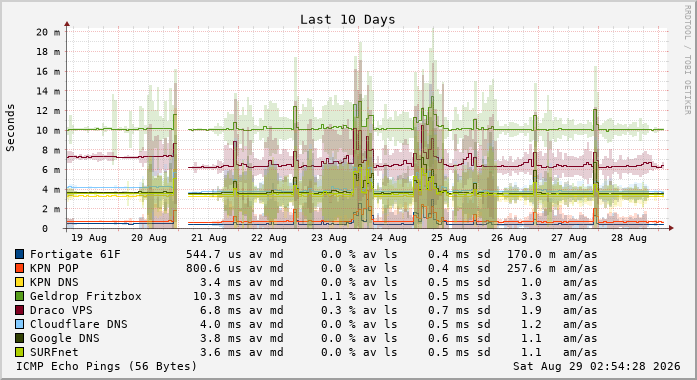Click the Draco VPS maroon legend swatch
697x380 pixels.
(20, 310)
